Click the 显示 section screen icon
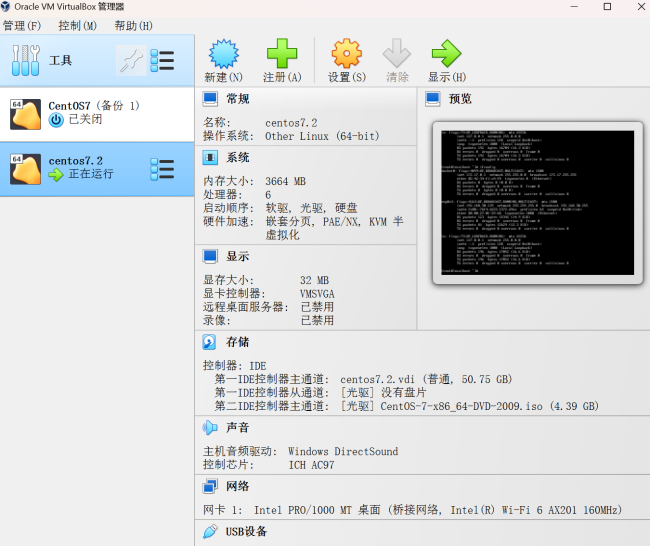 (x=210, y=257)
